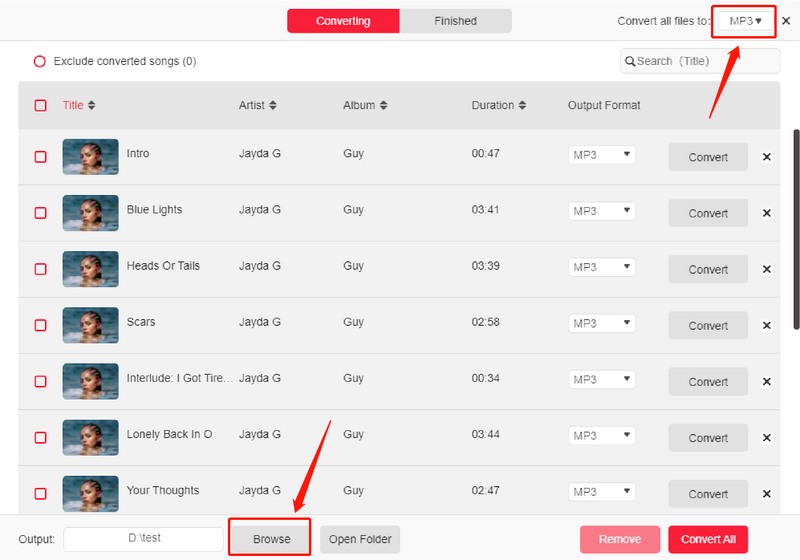Convert the Heads Or Tails track
Screen dimensions: 800x560
click(x=708, y=269)
